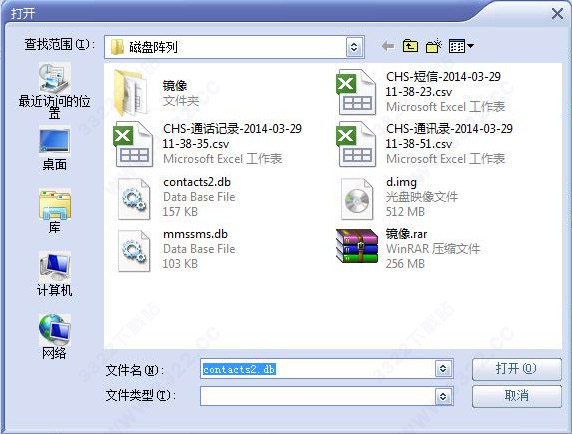Open the view menu dropdown
This screenshot has height=434, width=572.
[x=461, y=46]
